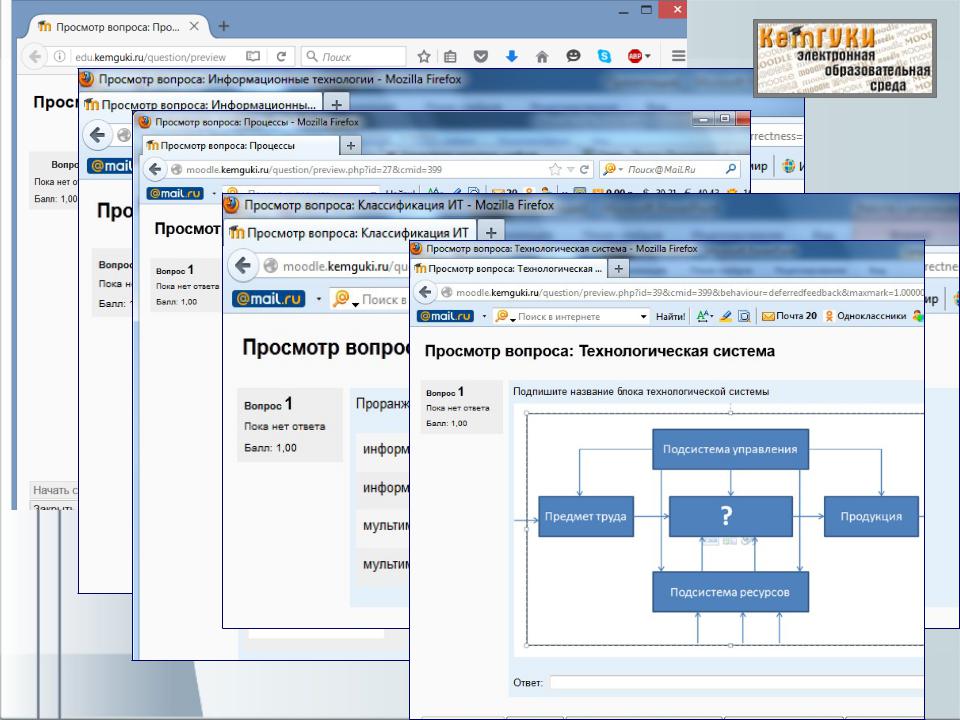Reload page in the Процессы window

[x=585, y=170]
